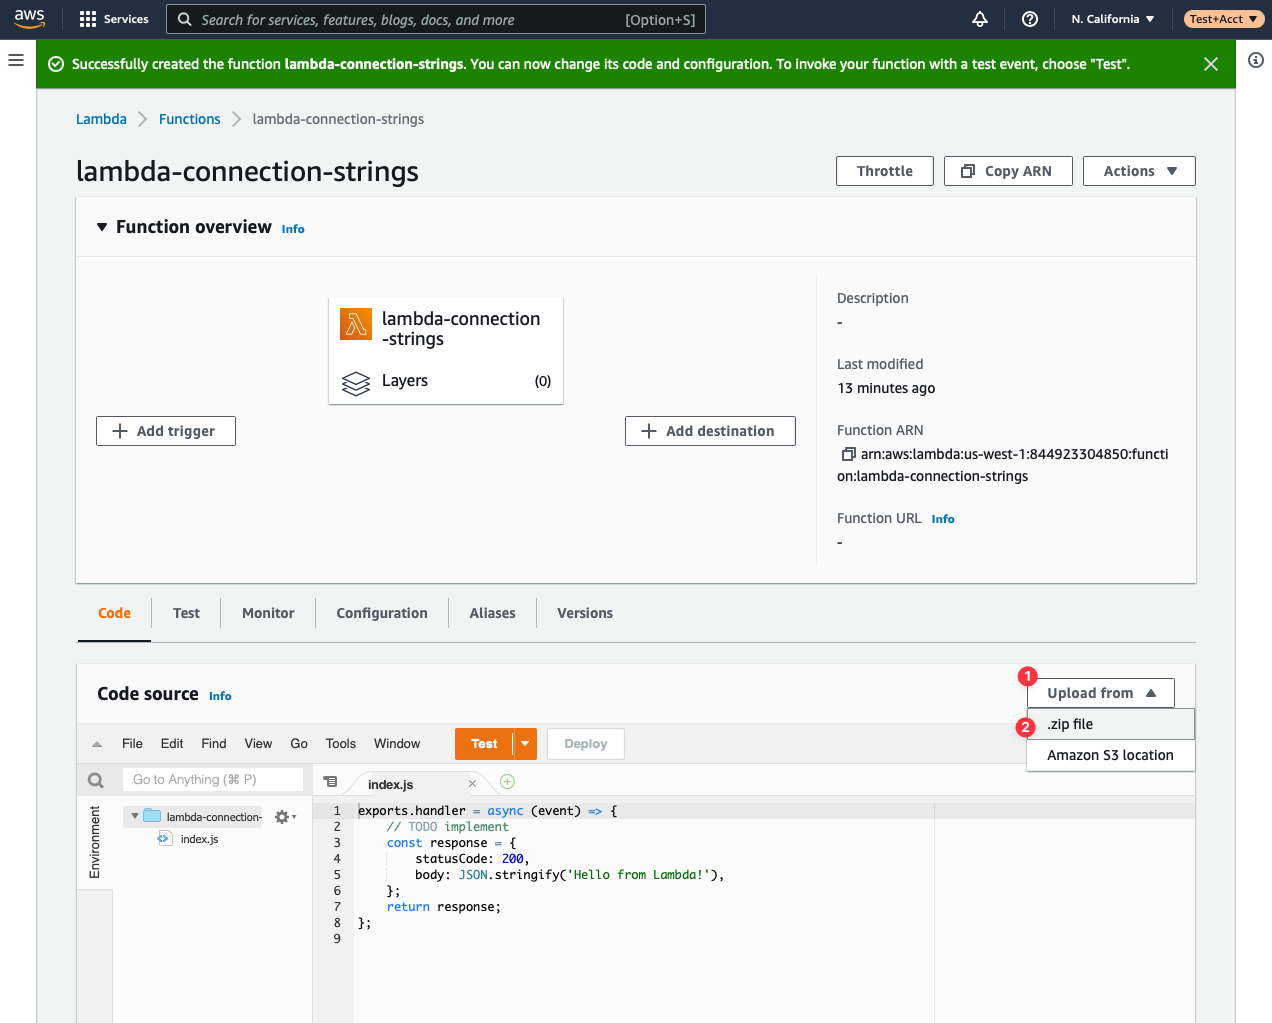The height and width of the screenshot is (1023, 1272).
Task: Click the Deploy button
Action: point(586,744)
